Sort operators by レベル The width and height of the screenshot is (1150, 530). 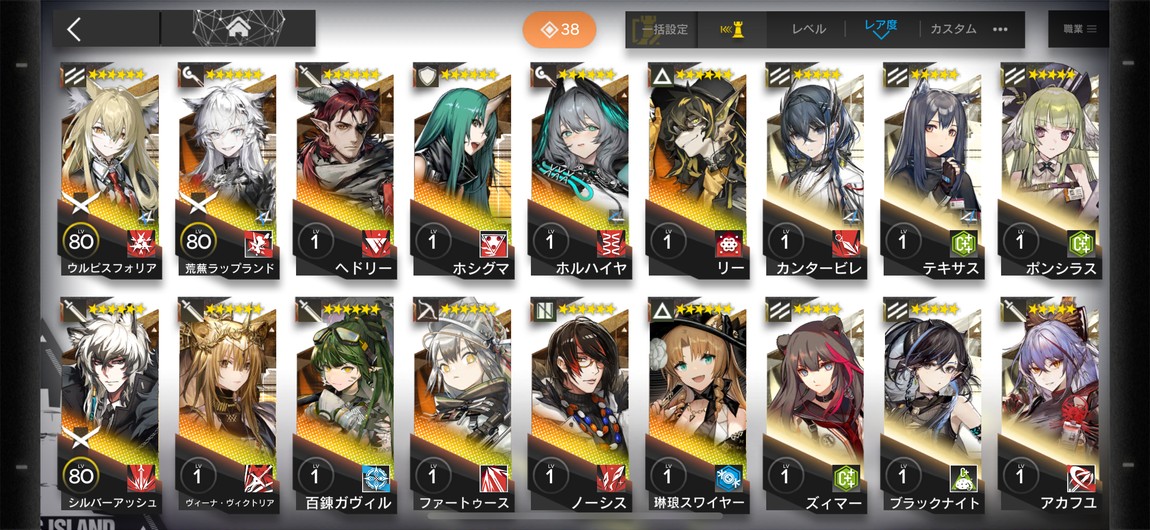click(808, 29)
